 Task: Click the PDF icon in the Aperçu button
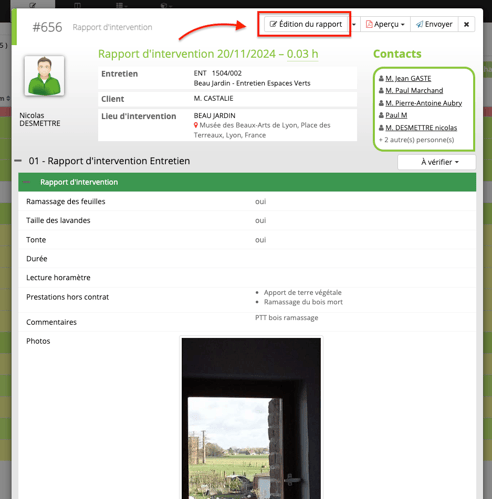[369, 24]
